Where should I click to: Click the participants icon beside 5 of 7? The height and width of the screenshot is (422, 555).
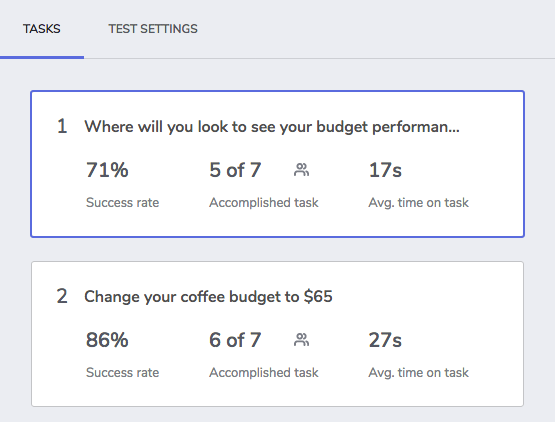tap(301, 170)
